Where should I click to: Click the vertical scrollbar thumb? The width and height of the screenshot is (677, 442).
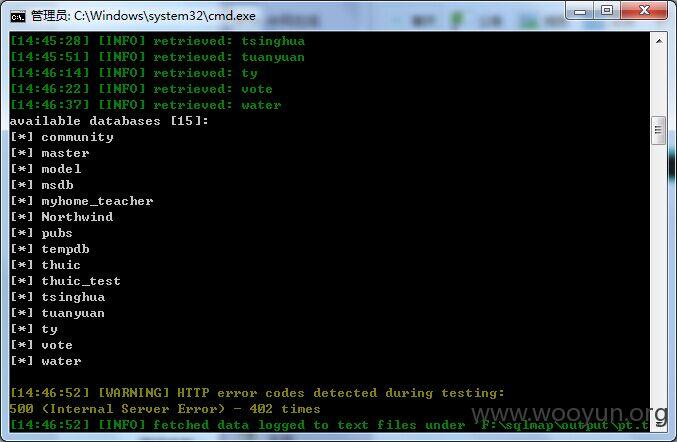tap(658, 130)
